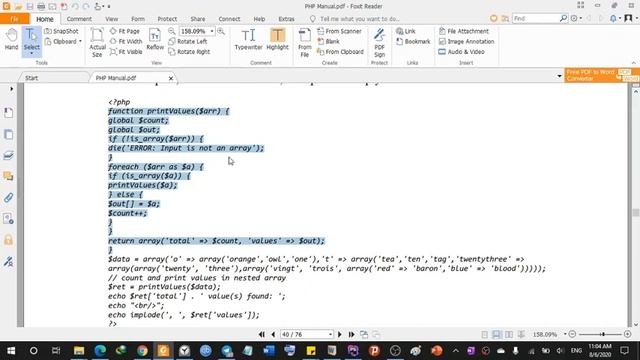Open page number 40 / 76 dropdown
The image size is (640, 360).
[330, 334]
